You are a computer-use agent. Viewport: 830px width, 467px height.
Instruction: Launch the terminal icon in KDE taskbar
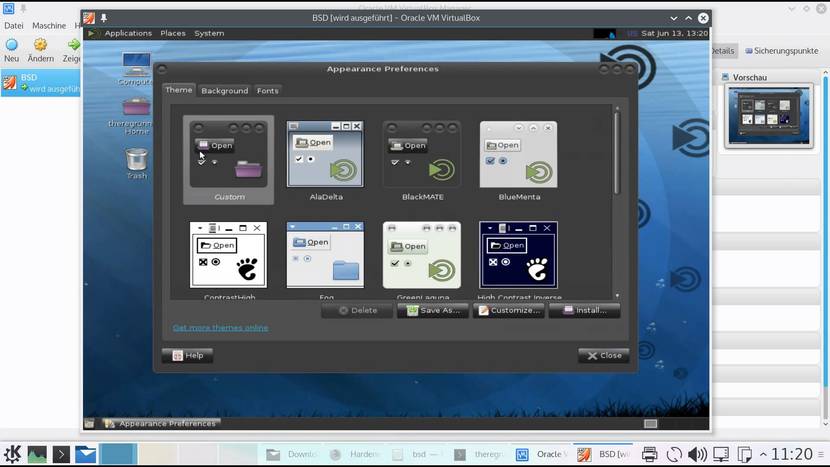[x=61, y=454]
